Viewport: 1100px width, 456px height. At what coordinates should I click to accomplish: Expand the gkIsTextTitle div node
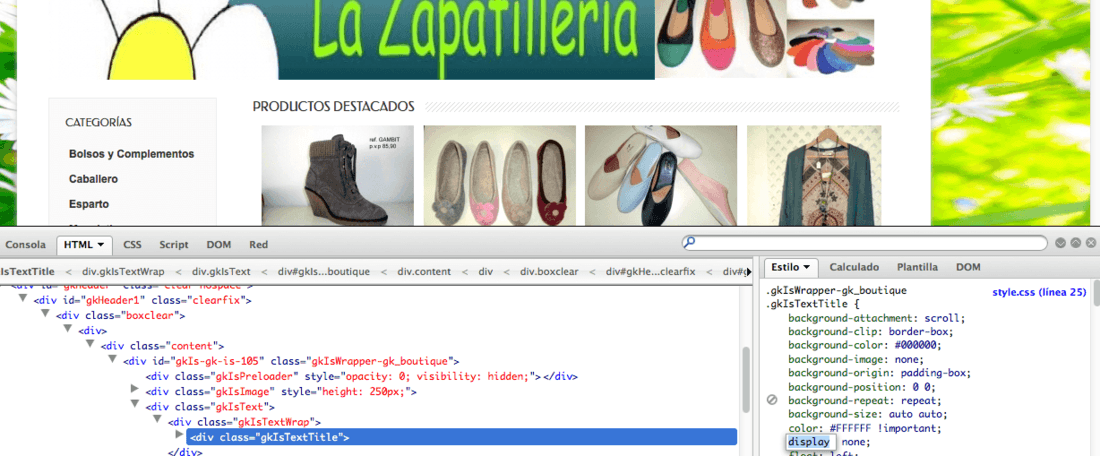point(180,435)
